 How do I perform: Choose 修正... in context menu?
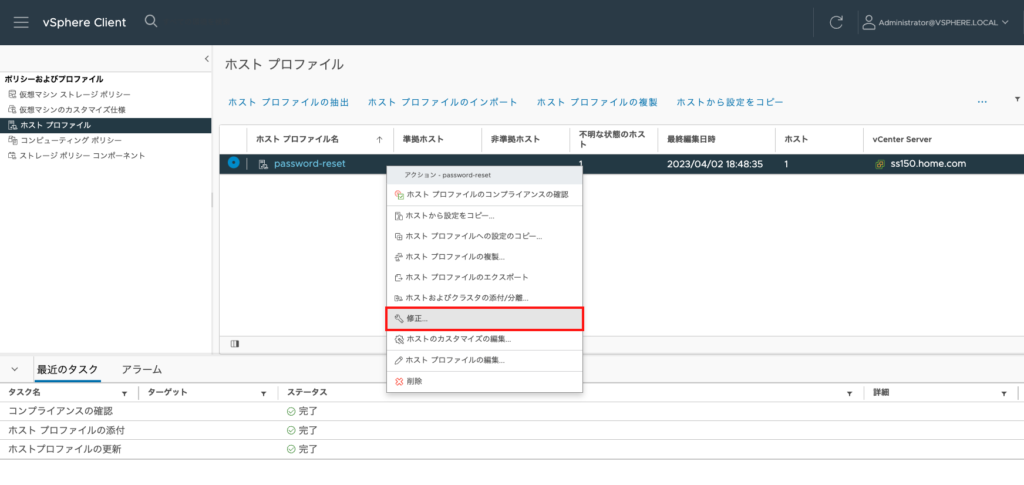tap(485, 319)
